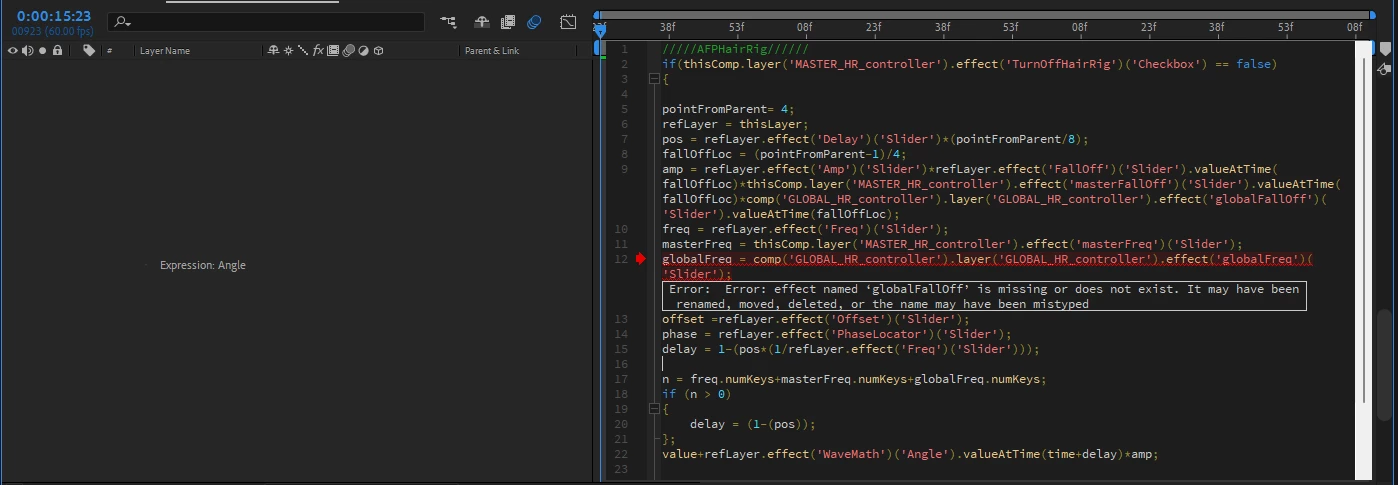Click the 'if (n > 0)' line

[696, 394]
